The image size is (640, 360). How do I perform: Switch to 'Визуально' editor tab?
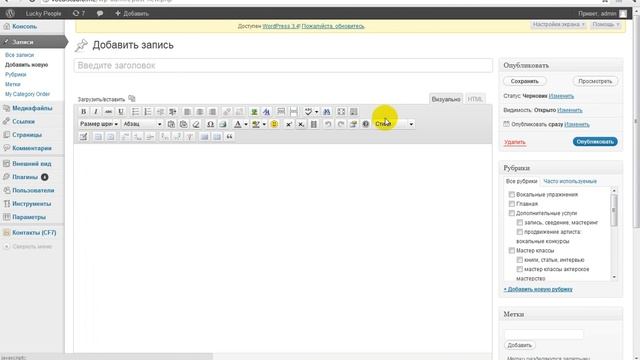(x=446, y=99)
